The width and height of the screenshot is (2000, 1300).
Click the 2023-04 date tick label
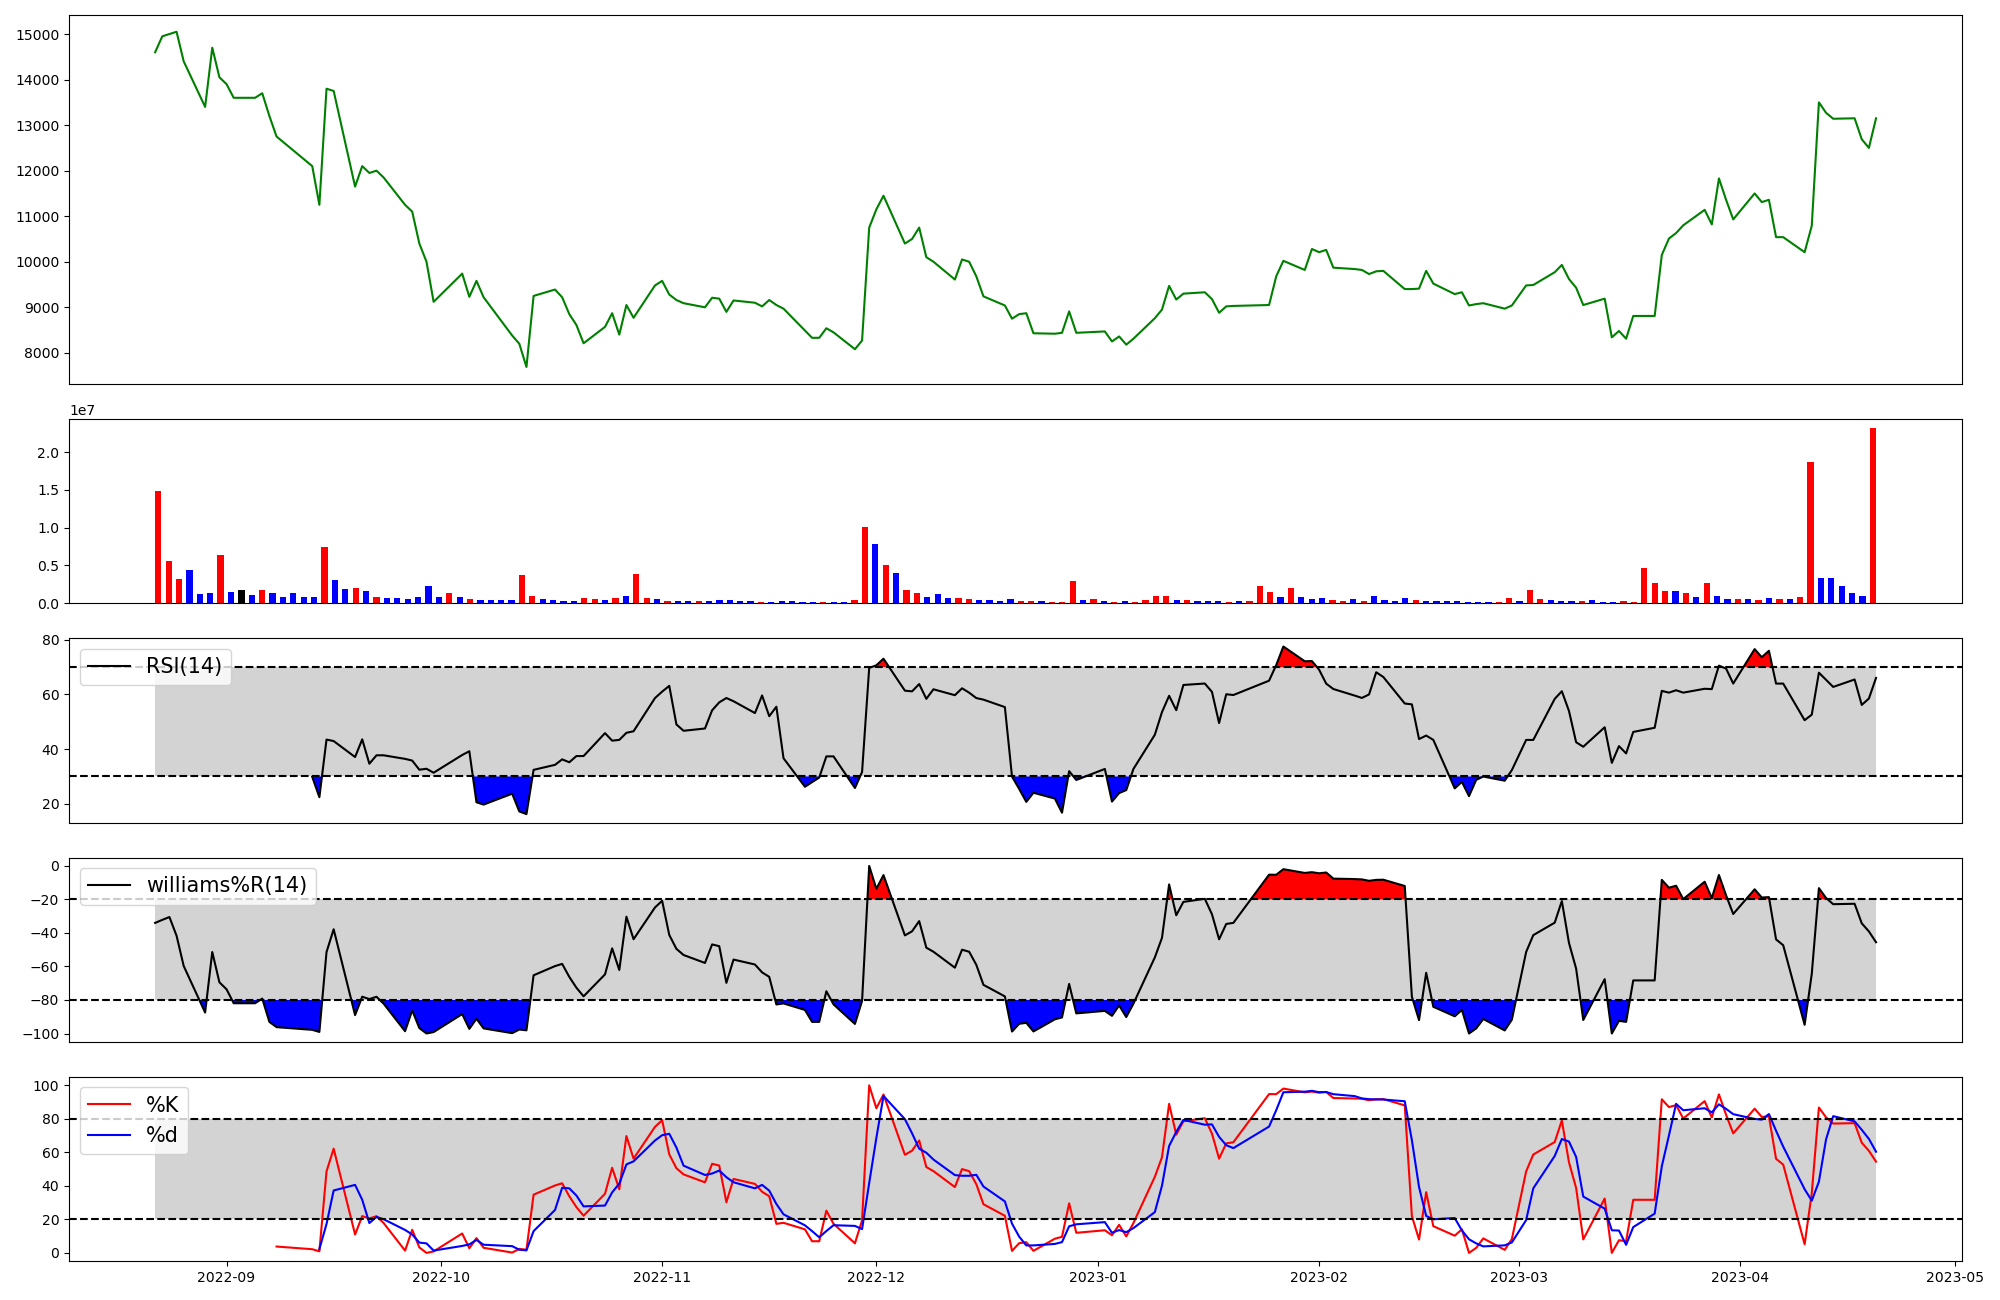(x=1740, y=1277)
